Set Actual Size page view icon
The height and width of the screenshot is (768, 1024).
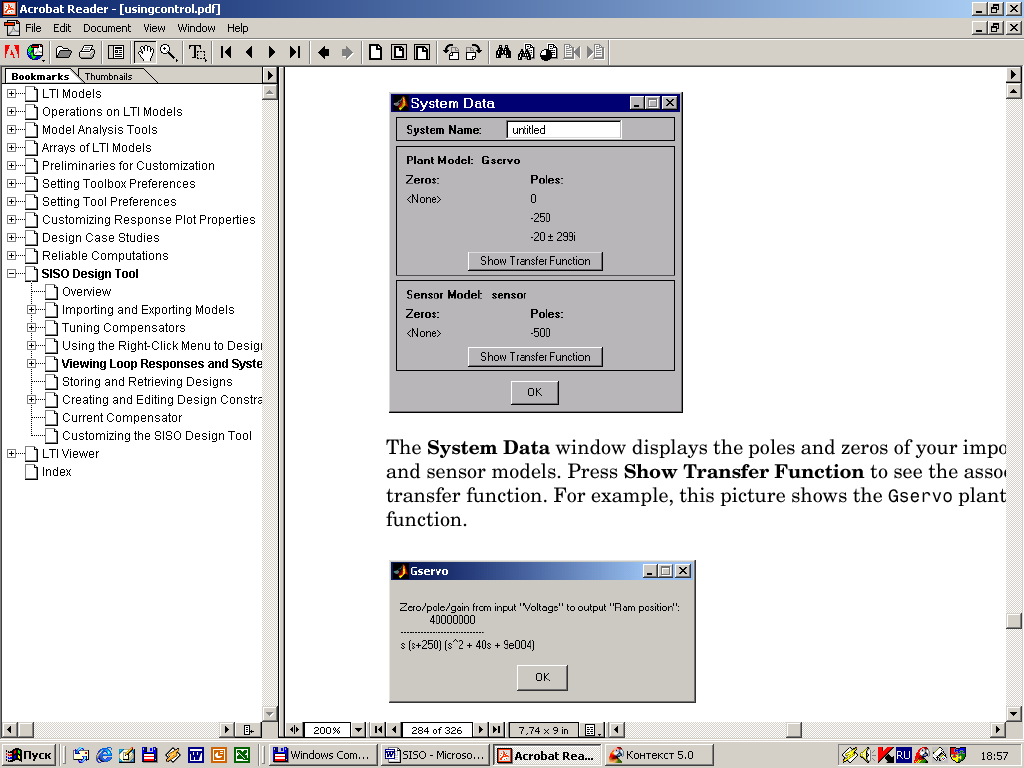[376, 52]
